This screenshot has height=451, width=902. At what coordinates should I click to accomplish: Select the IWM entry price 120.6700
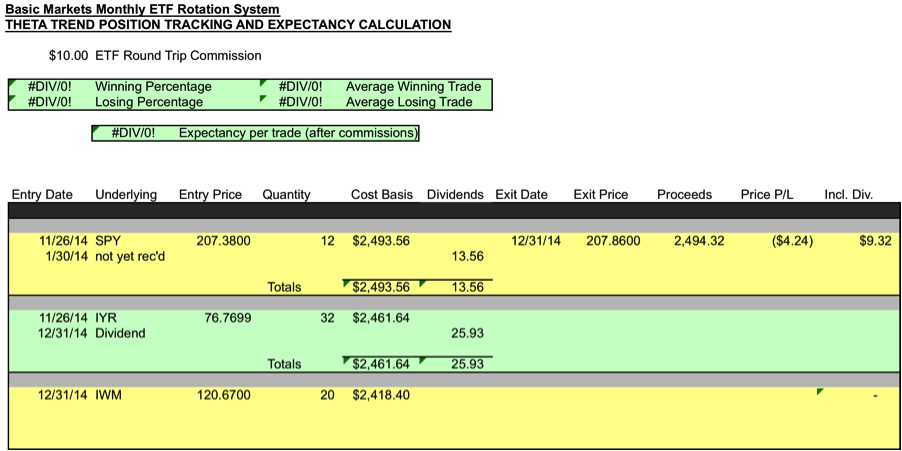(x=223, y=395)
